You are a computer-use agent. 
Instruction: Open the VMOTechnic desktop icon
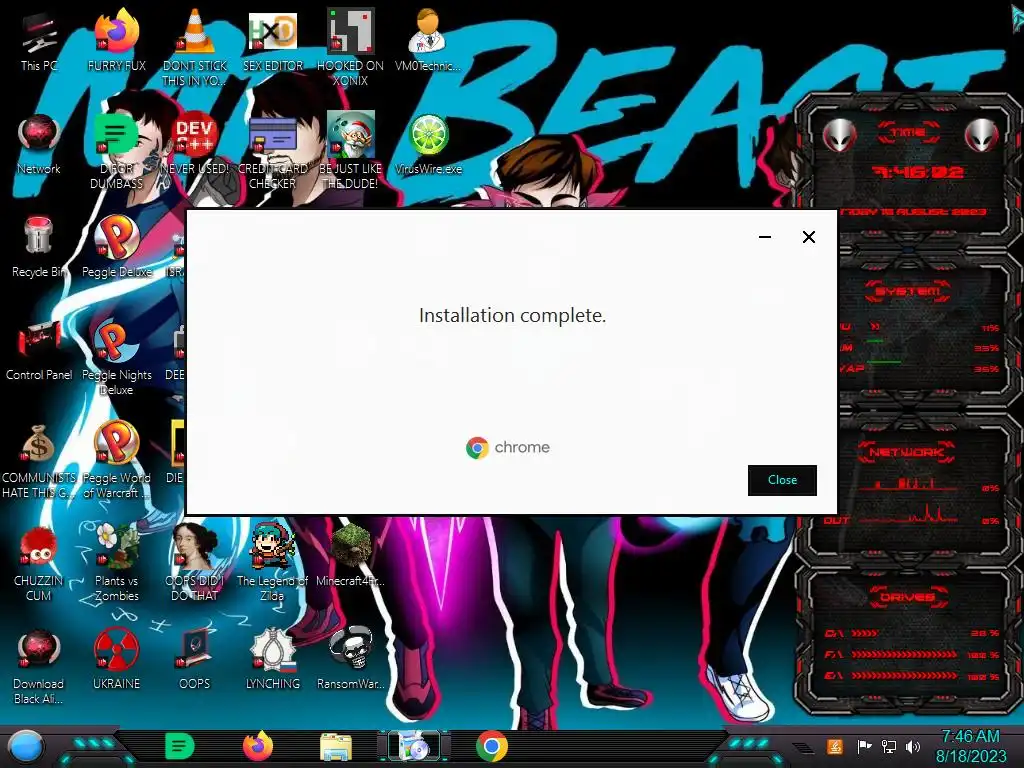tap(428, 42)
